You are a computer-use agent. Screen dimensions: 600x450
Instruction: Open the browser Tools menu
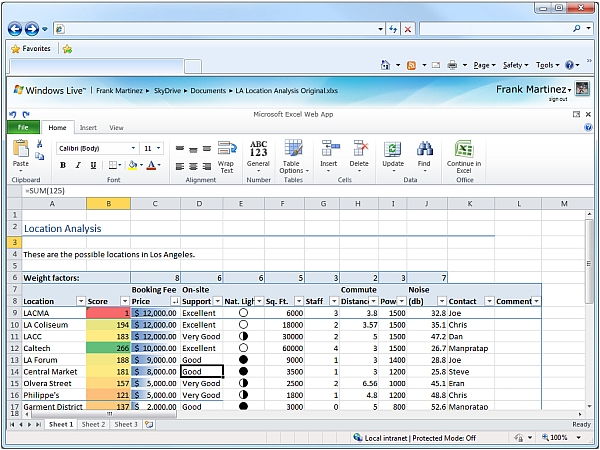pyautogui.click(x=548, y=65)
